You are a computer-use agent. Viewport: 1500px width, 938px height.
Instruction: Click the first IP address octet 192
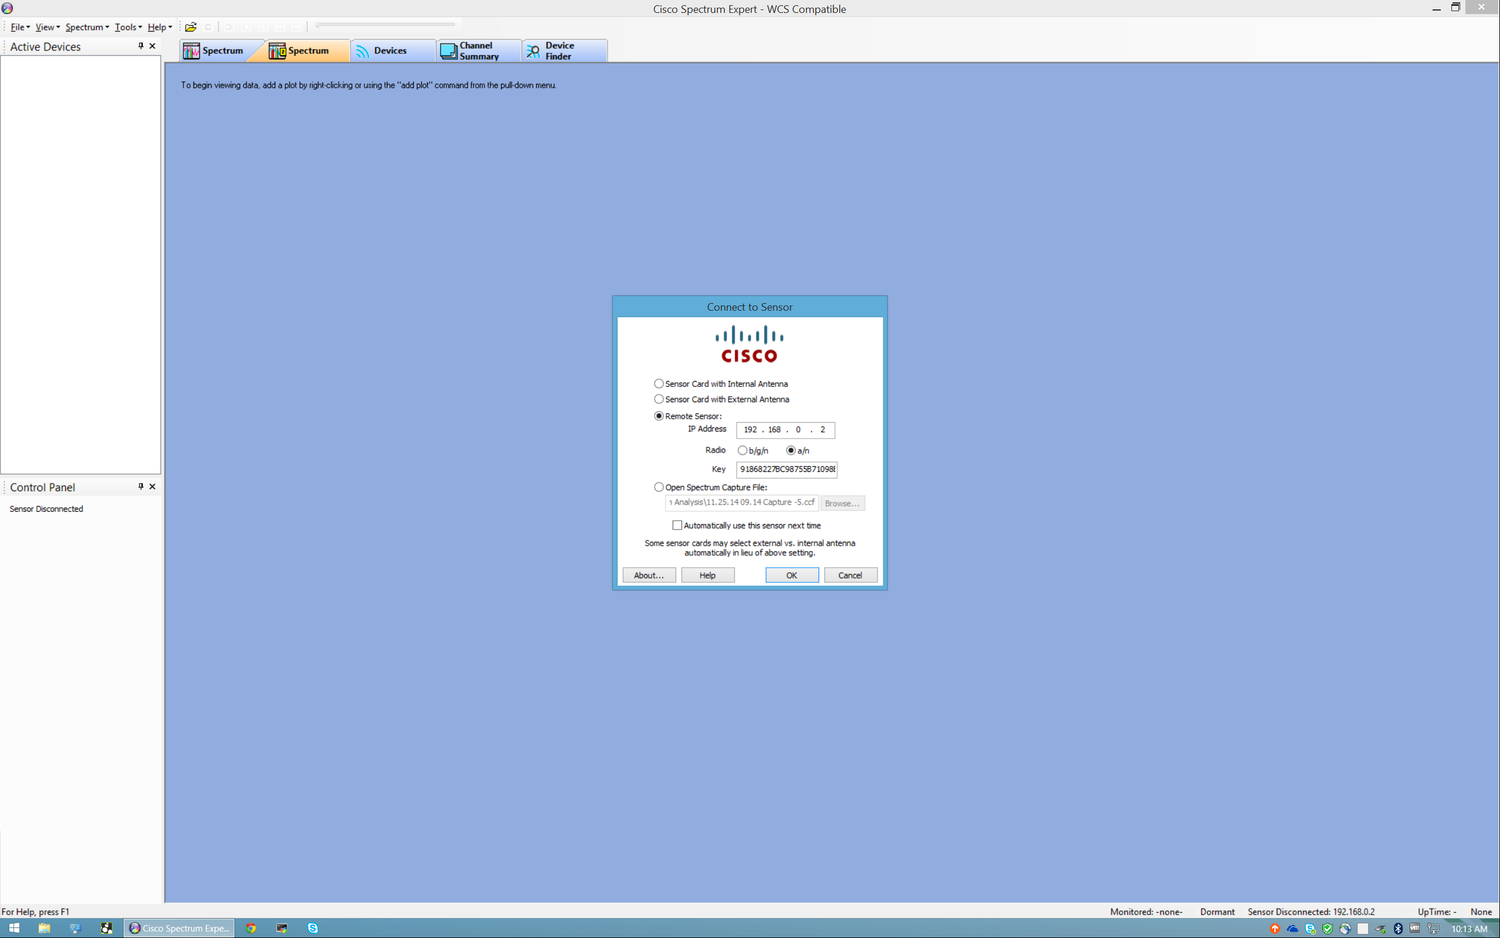point(750,430)
